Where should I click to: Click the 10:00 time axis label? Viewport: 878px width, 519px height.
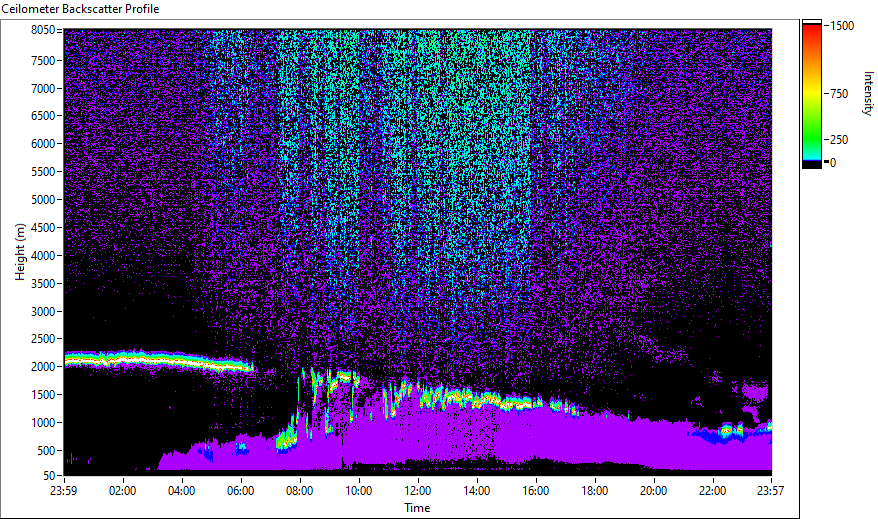point(358,491)
